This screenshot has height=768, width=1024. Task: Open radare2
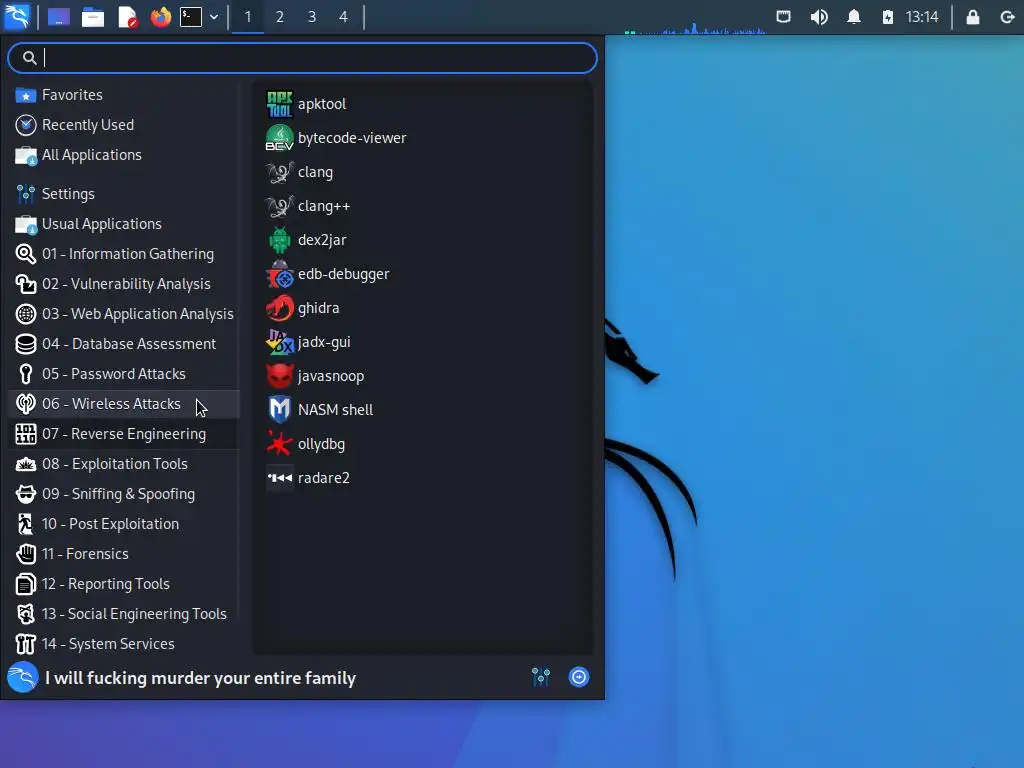(423, 477)
